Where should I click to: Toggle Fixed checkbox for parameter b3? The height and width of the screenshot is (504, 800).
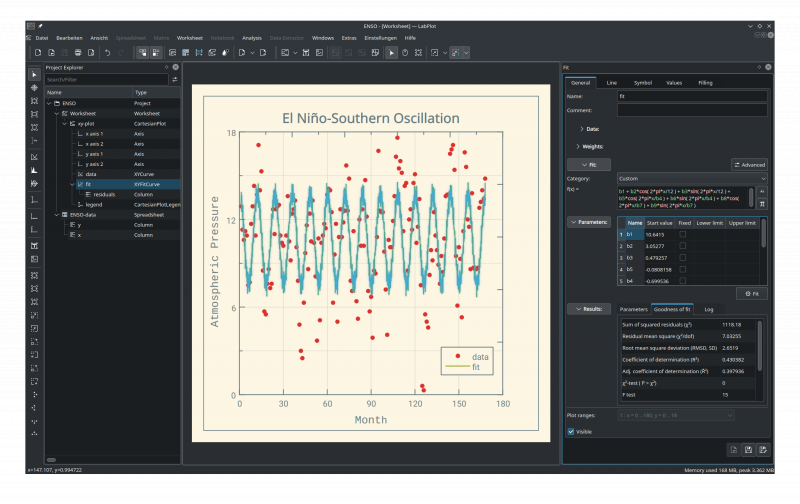[683, 258]
